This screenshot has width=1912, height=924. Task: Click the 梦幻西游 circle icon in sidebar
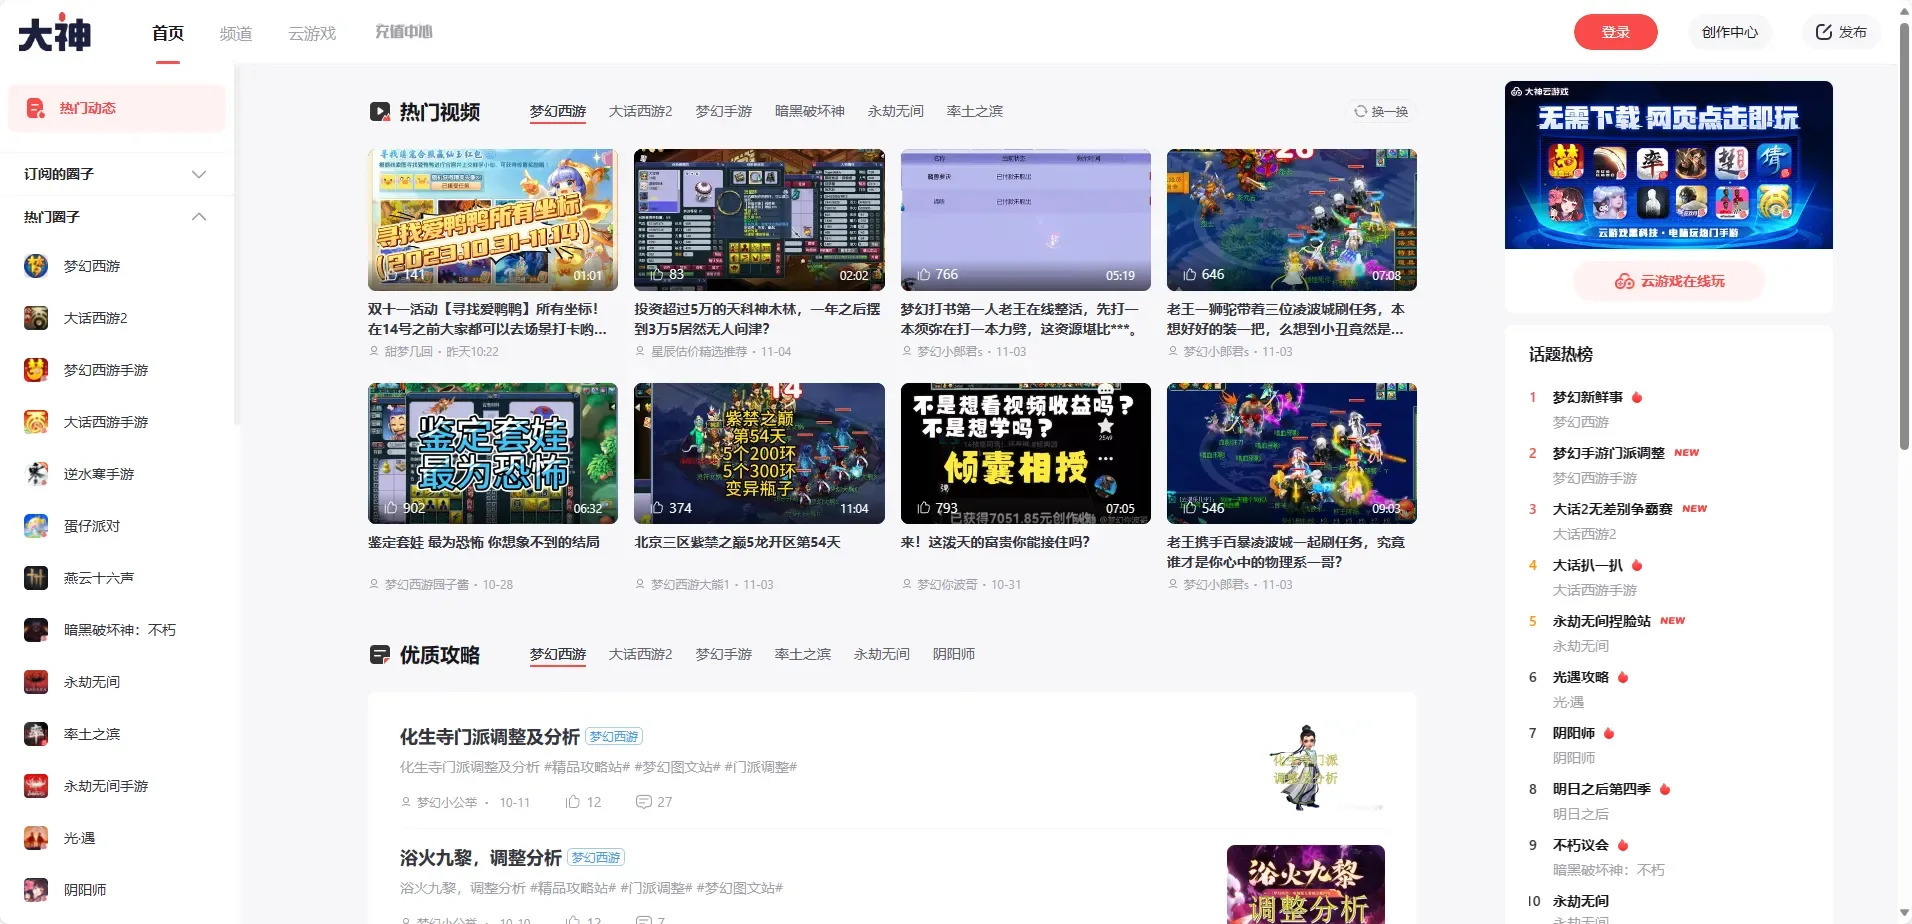coord(36,266)
